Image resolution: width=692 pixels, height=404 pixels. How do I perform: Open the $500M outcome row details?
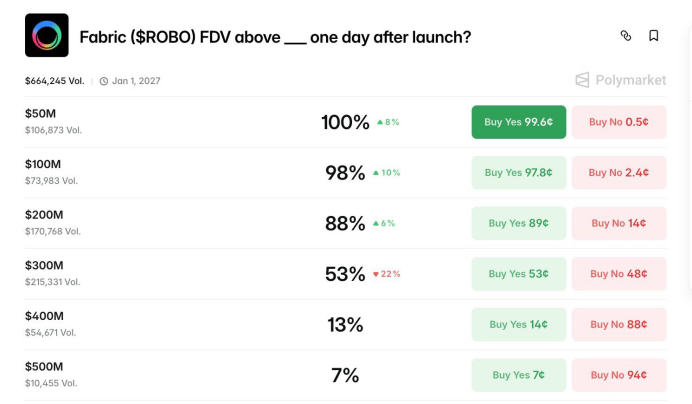point(200,375)
